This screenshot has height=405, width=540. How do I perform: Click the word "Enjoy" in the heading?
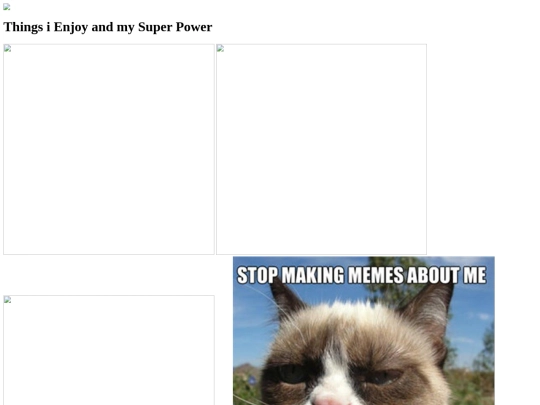[71, 27]
